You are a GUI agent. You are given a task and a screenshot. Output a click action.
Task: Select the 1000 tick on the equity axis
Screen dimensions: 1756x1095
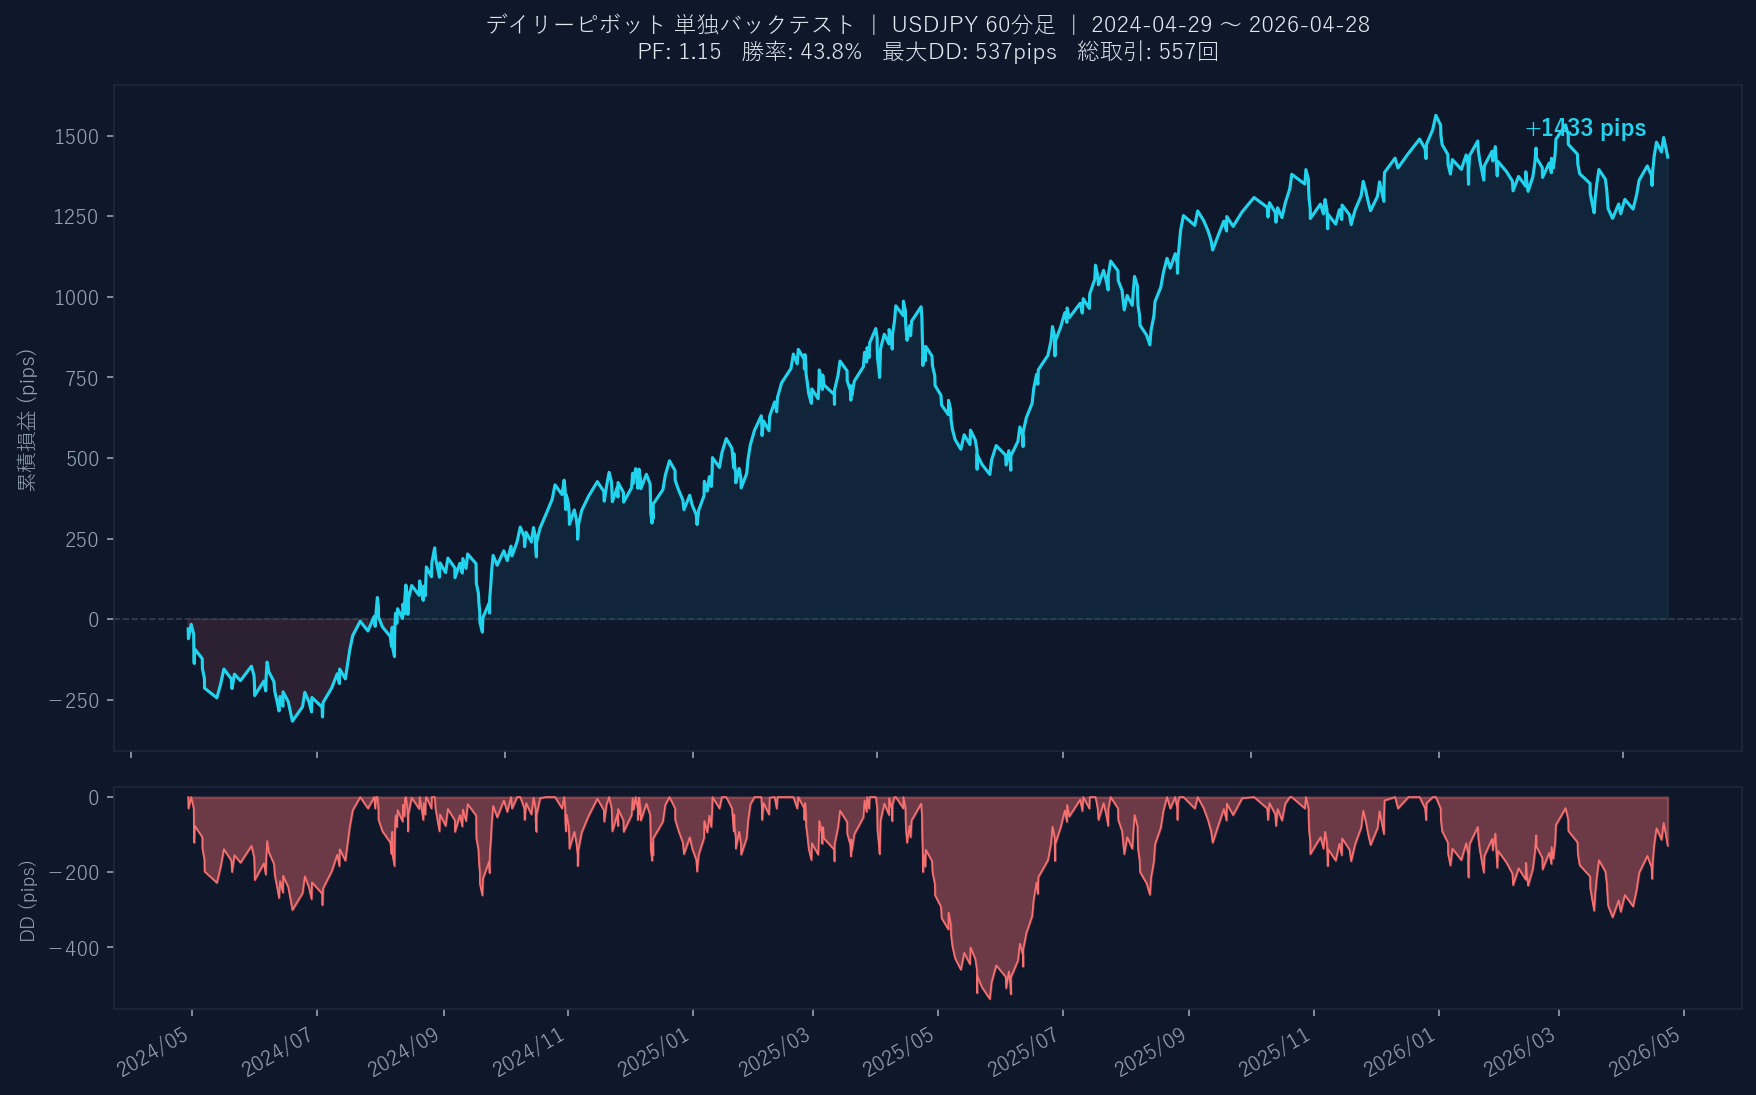click(x=77, y=298)
